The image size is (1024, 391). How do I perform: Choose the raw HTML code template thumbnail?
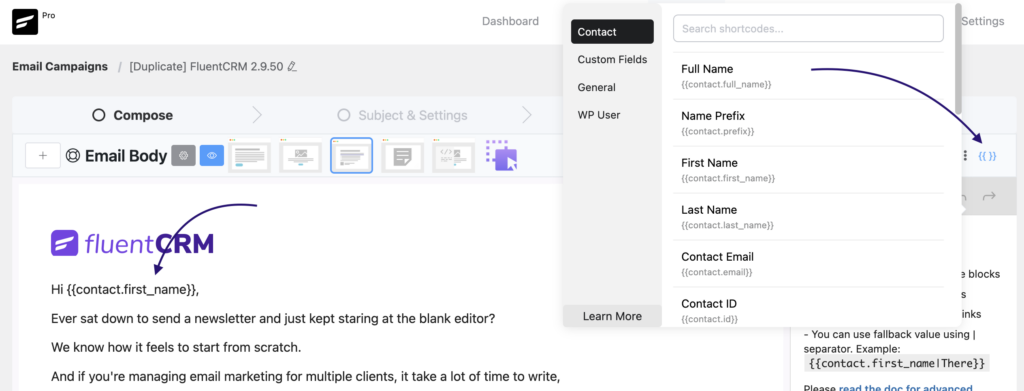pyautogui.click(x=453, y=156)
